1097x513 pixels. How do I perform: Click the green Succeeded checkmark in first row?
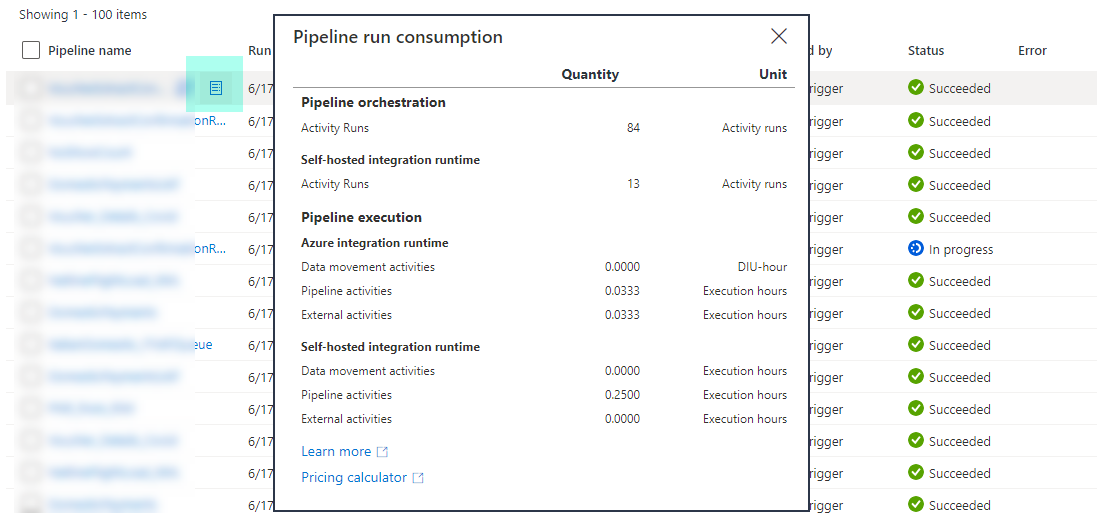pos(915,88)
